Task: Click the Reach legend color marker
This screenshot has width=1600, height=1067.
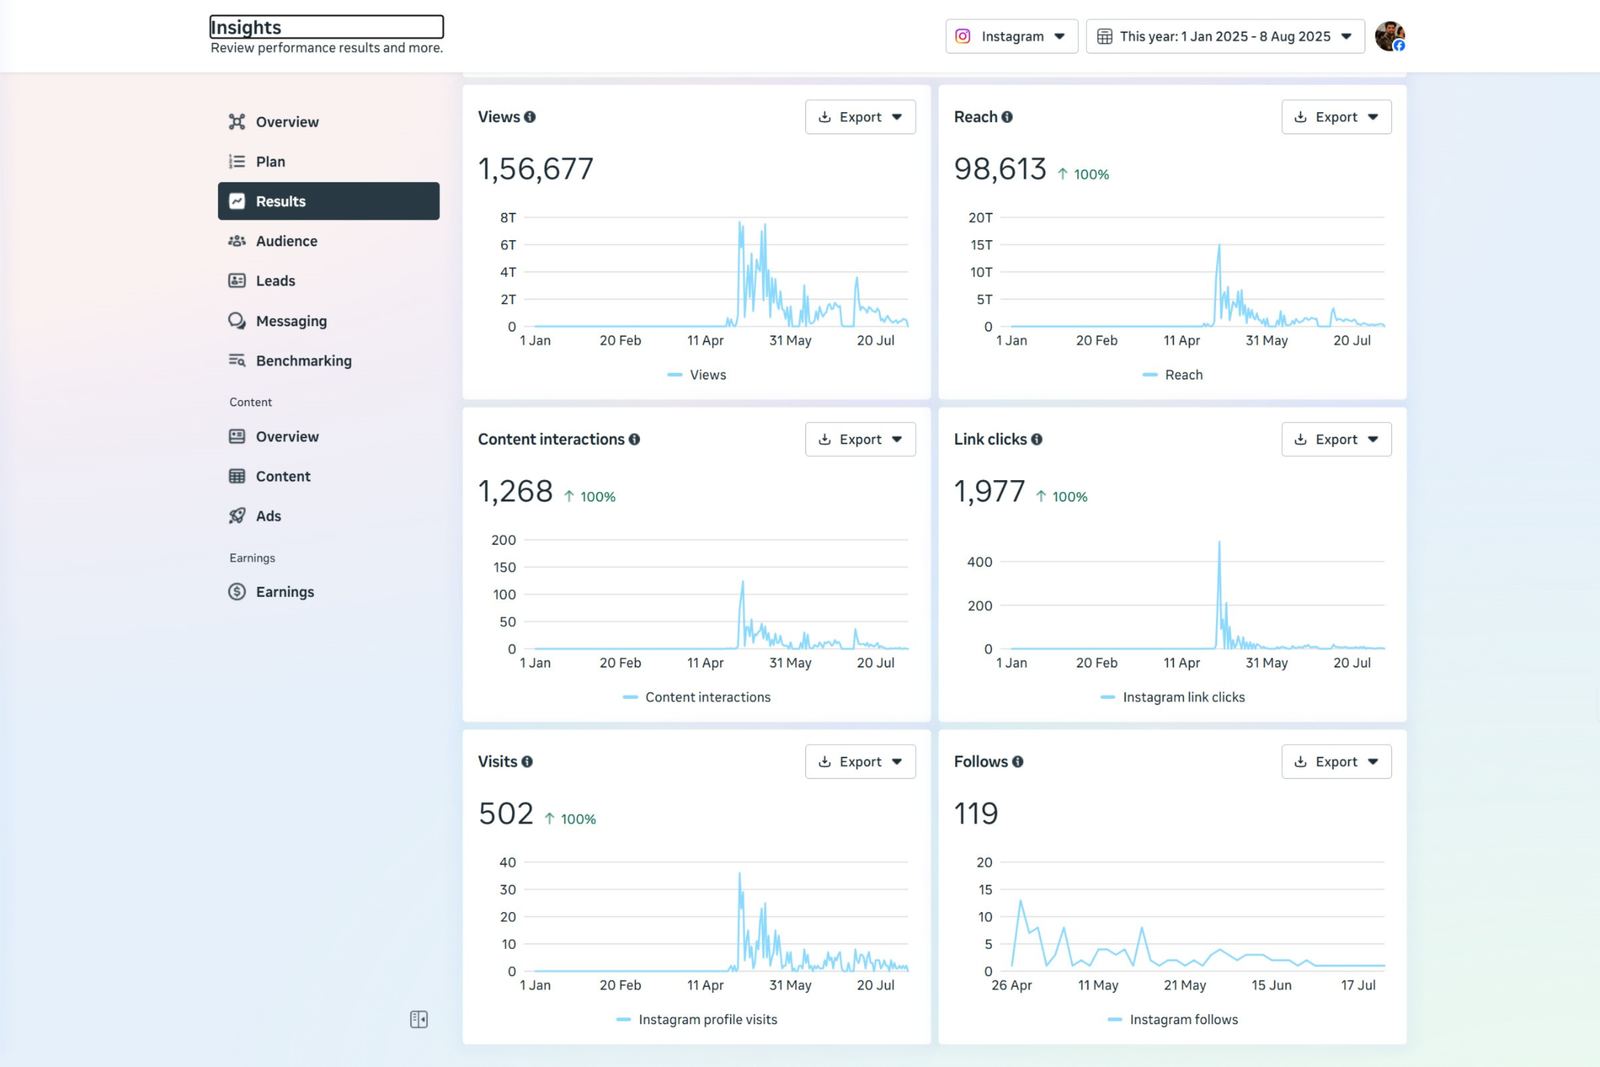Action: tap(1150, 375)
